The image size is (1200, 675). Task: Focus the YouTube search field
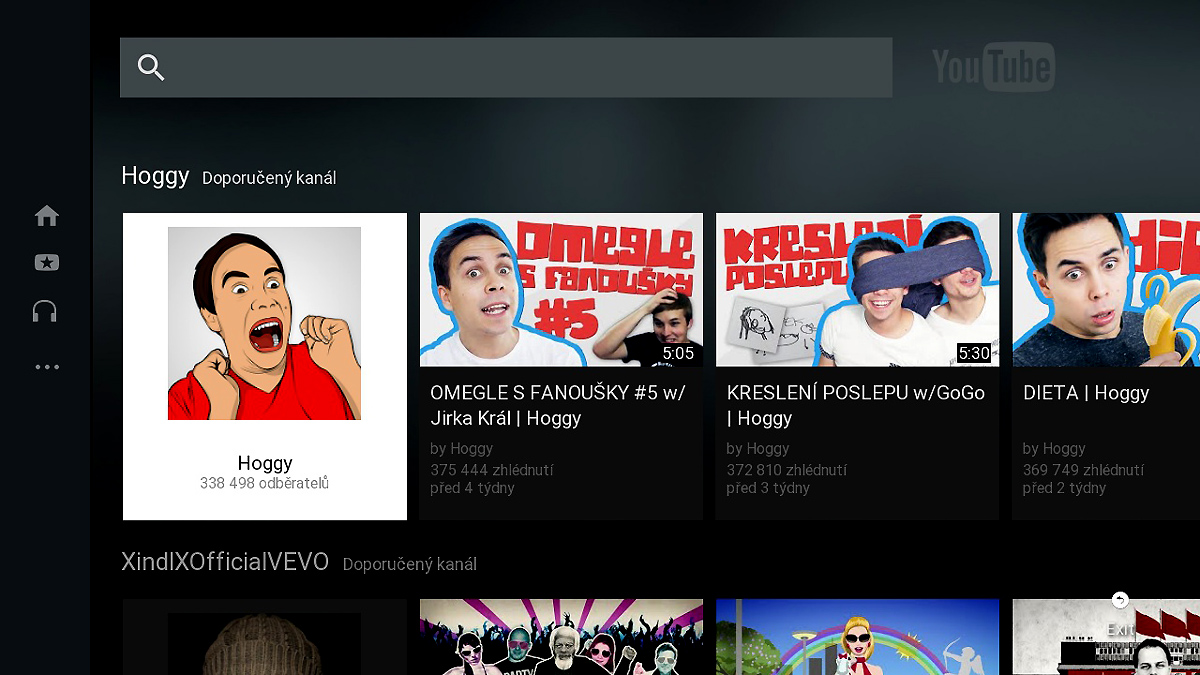point(506,67)
